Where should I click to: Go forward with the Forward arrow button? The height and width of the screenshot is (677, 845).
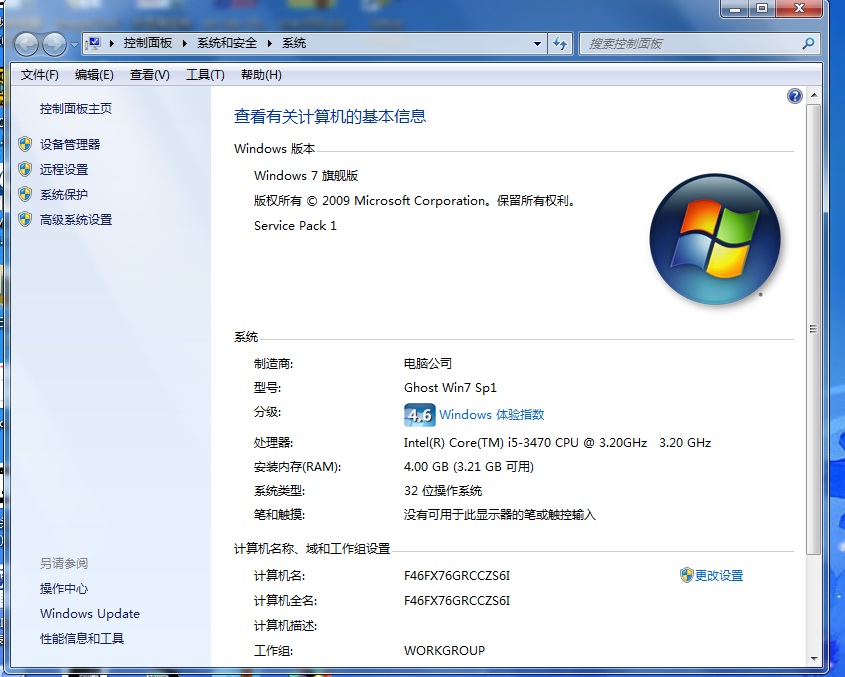click(x=54, y=44)
